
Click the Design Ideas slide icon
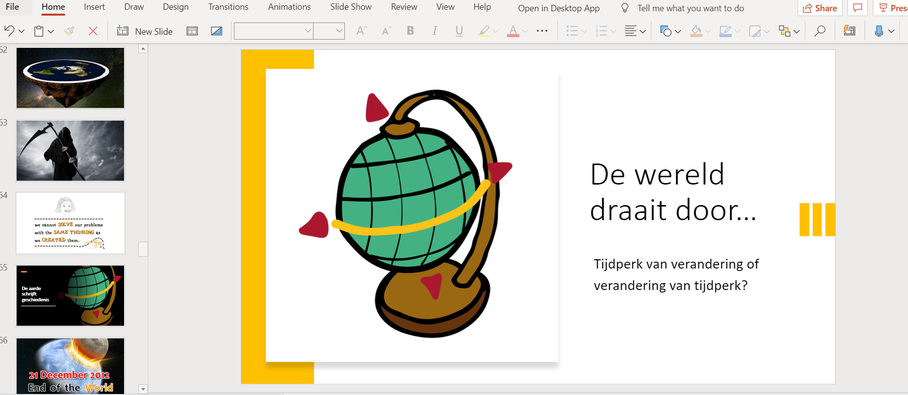(x=217, y=31)
